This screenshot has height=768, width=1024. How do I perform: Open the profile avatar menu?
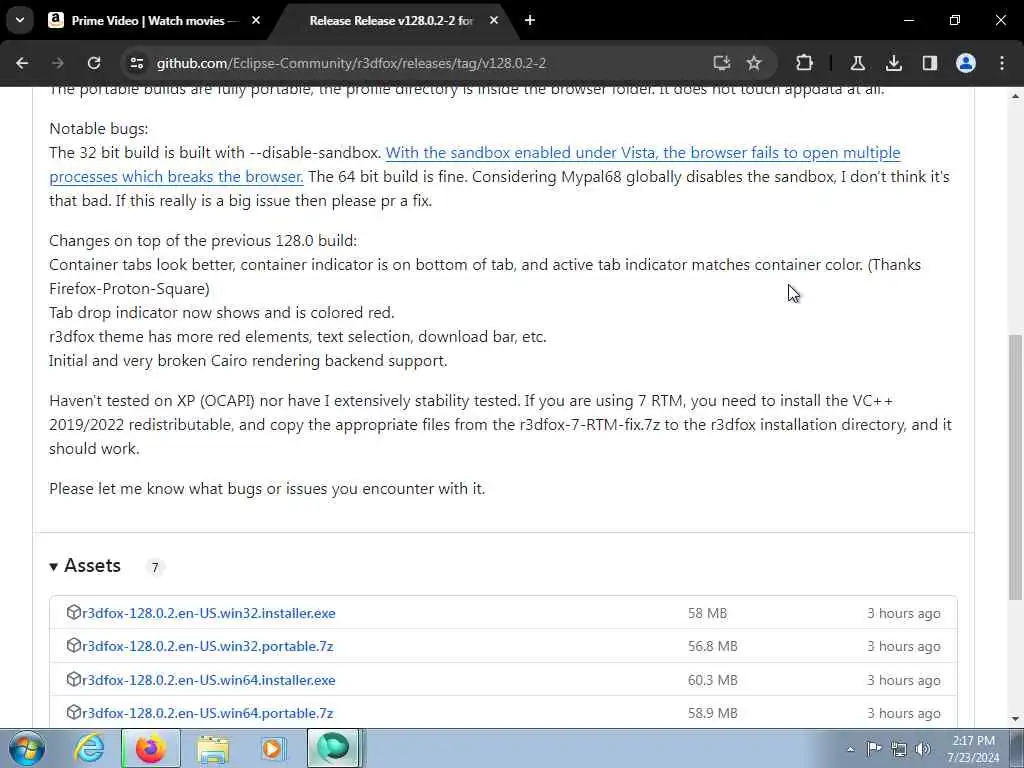click(966, 63)
